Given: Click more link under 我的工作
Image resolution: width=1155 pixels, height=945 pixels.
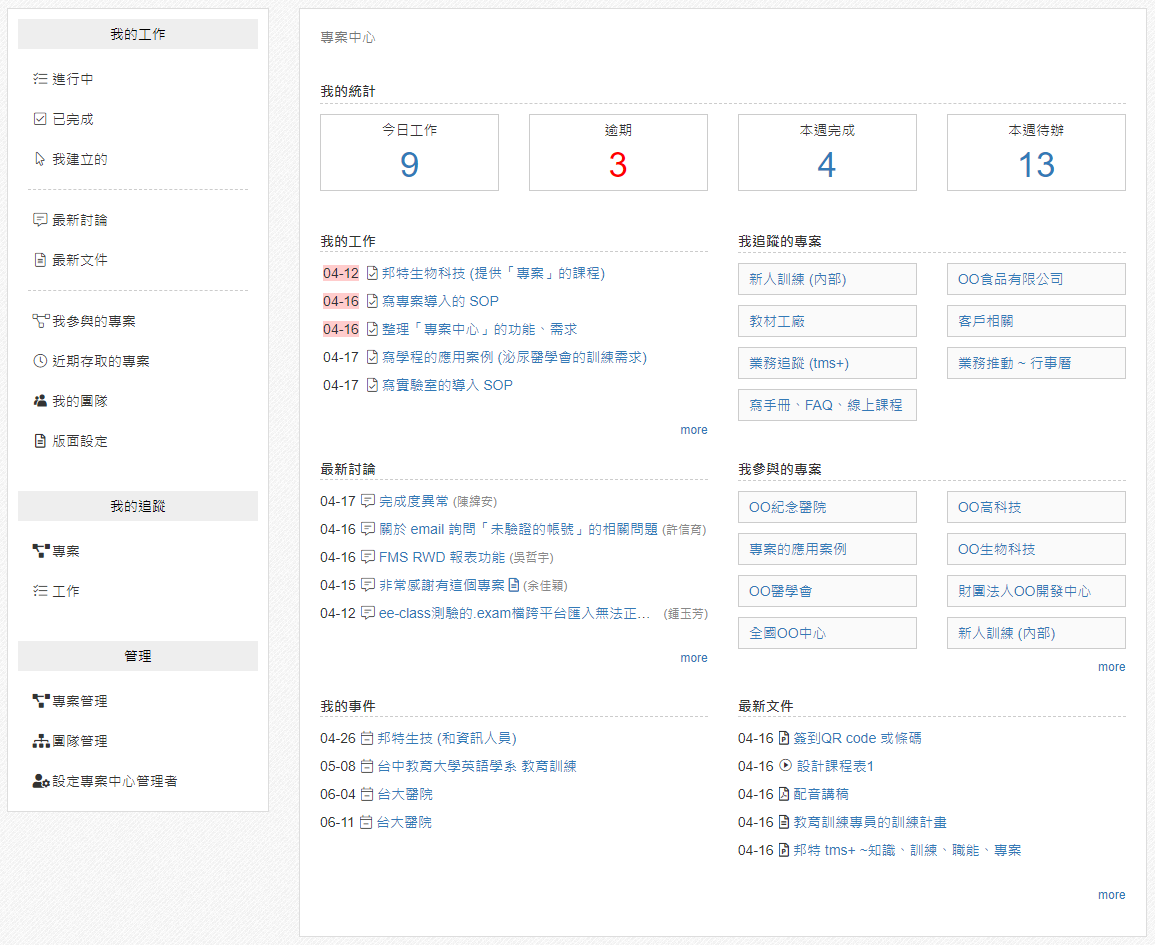Looking at the screenshot, I should click(693, 430).
